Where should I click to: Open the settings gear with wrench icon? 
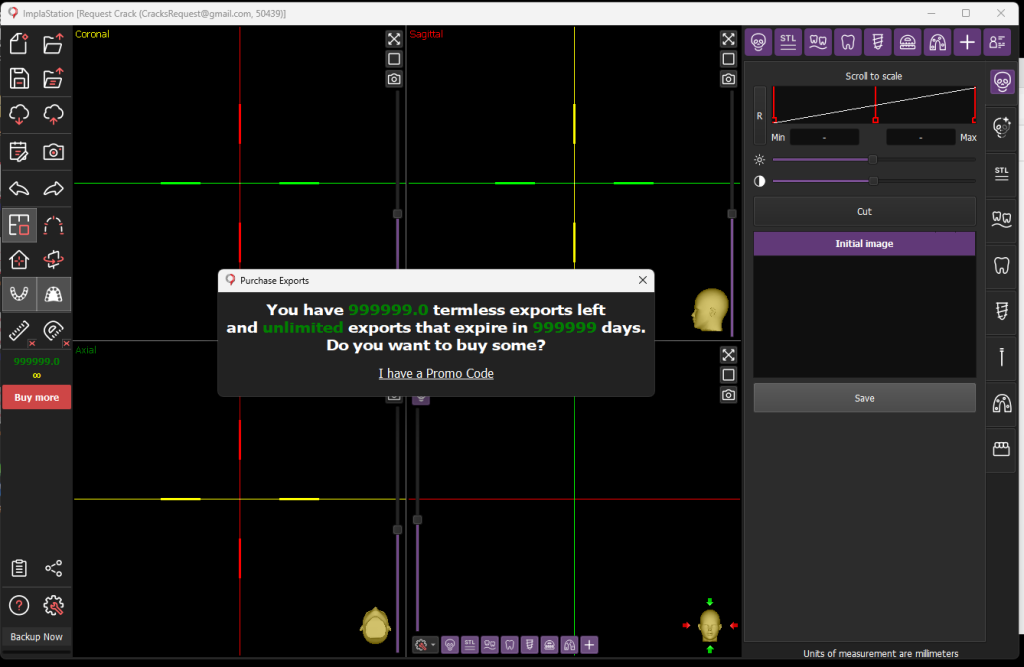(54, 605)
